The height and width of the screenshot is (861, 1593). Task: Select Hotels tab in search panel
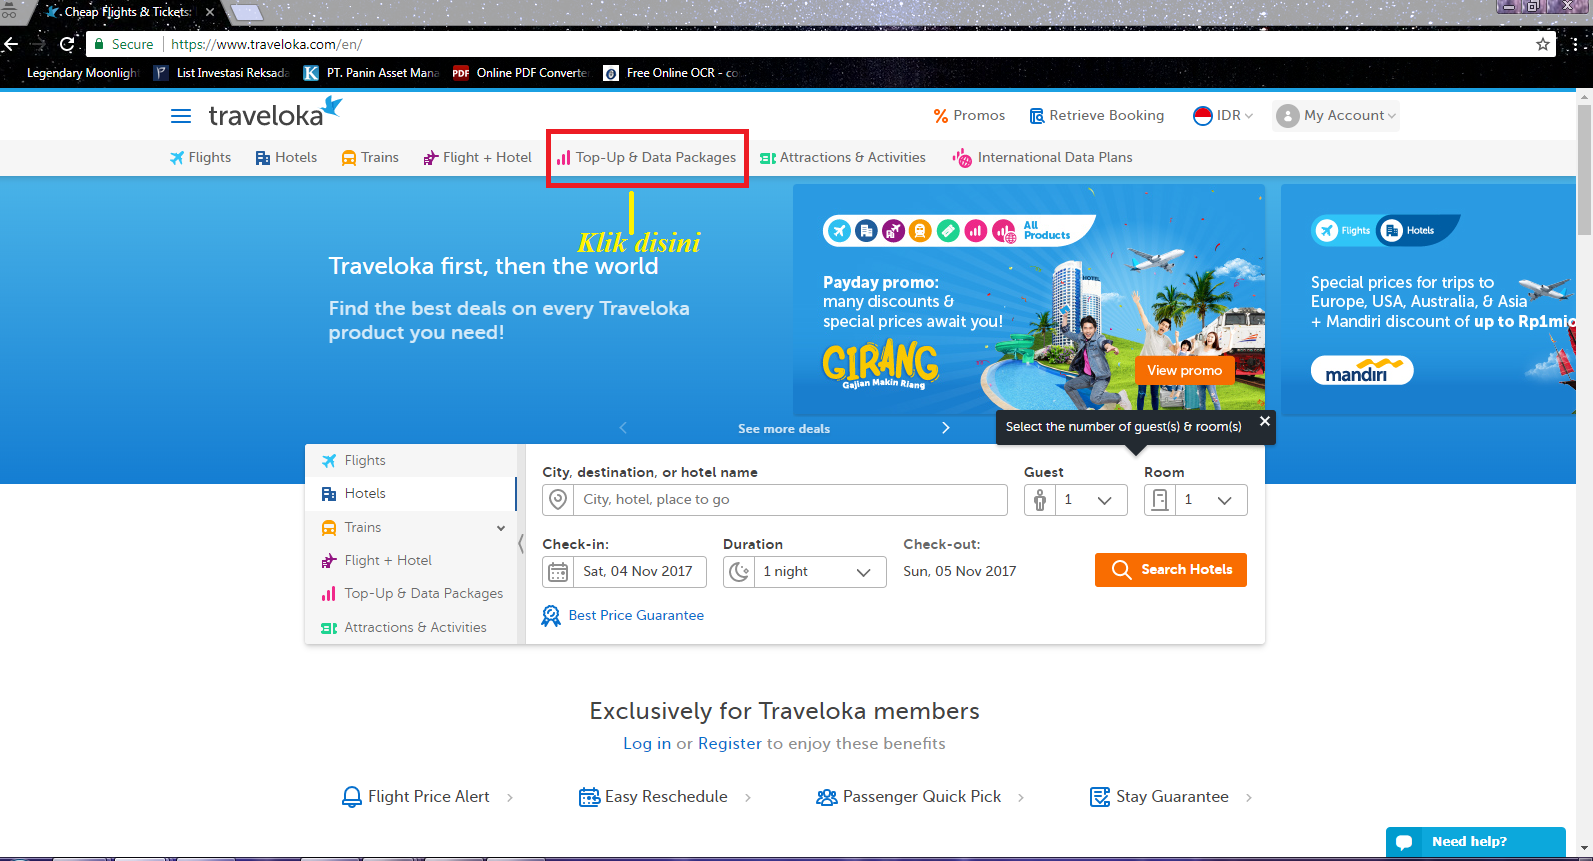pos(410,494)
